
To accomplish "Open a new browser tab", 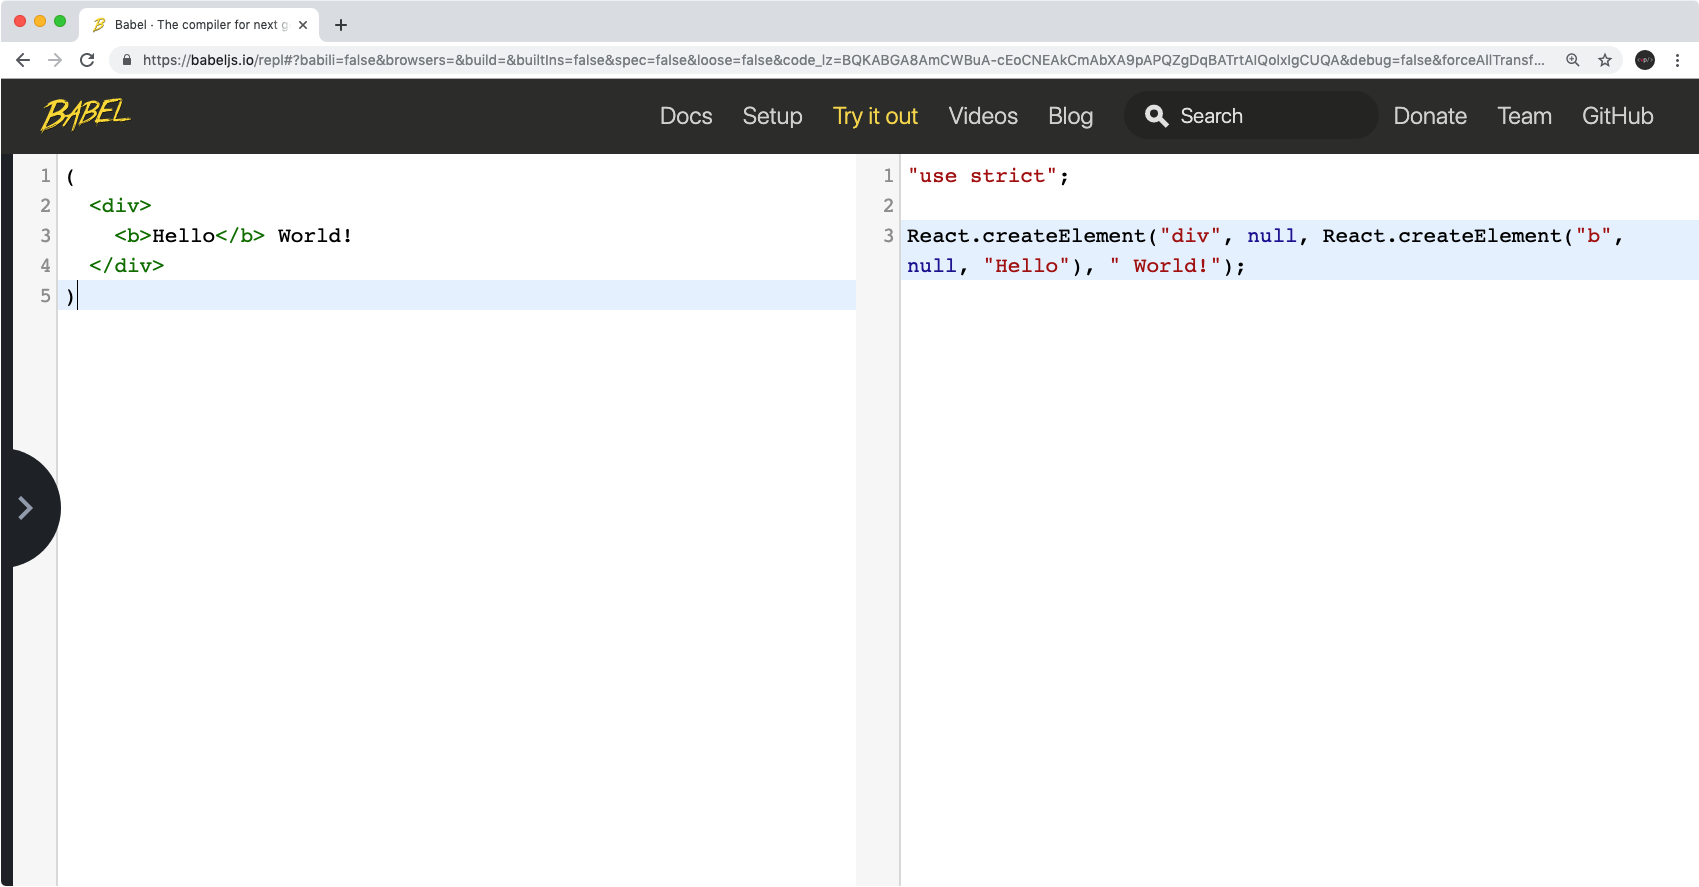I will (x=341, y=25).
